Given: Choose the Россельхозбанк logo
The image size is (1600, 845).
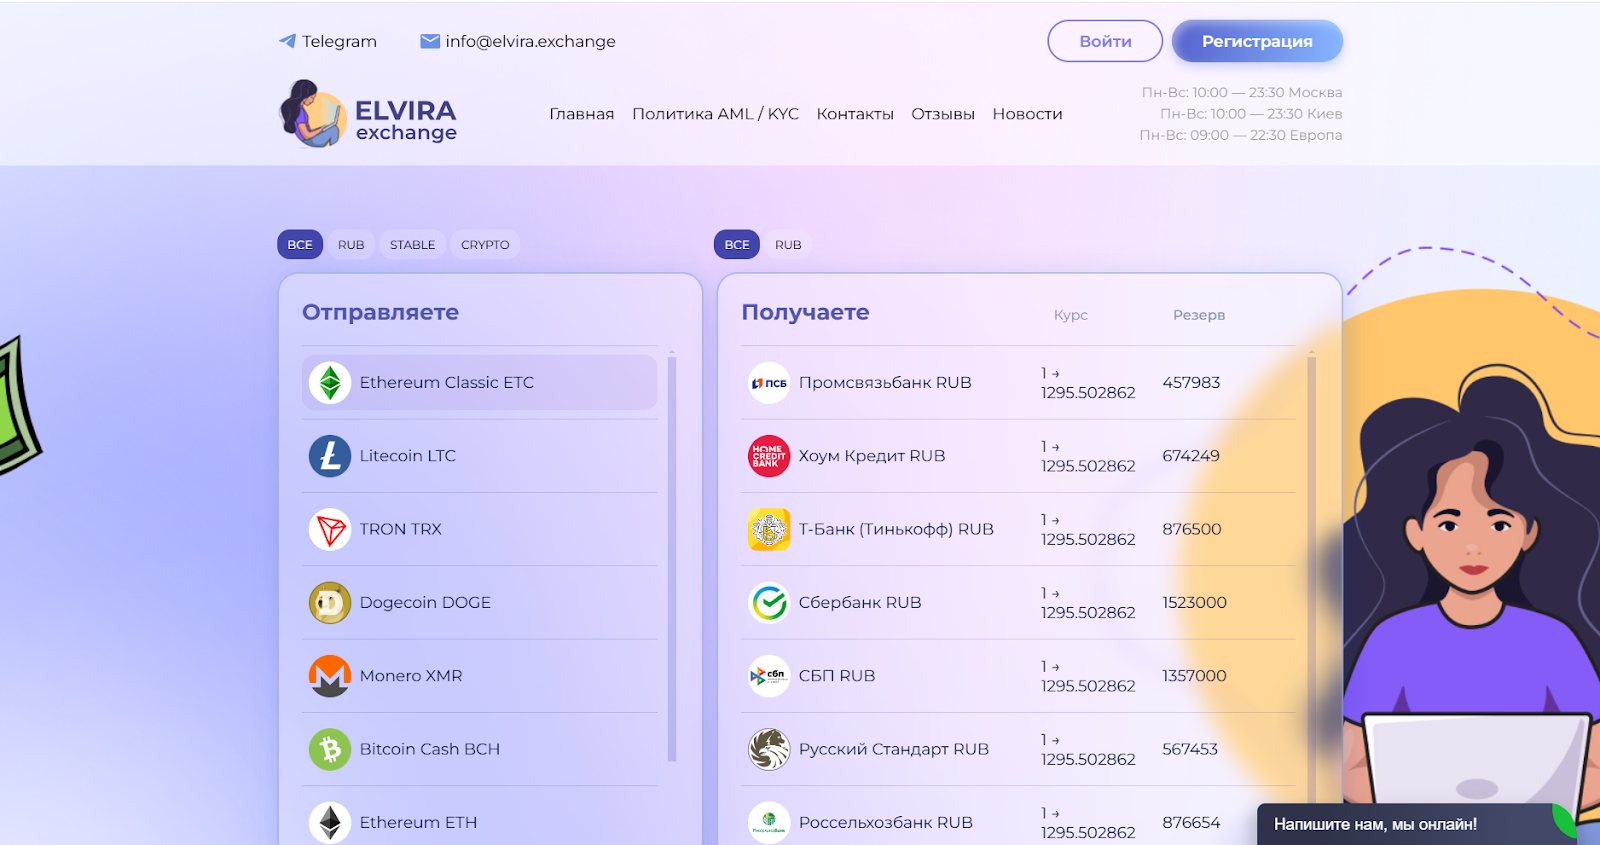Looking at the screenshot, I should click(x=769, y=823).
